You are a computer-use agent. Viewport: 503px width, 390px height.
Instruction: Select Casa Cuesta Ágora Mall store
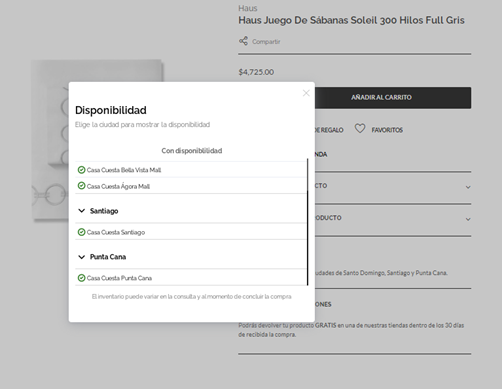(x=191, y=186)
